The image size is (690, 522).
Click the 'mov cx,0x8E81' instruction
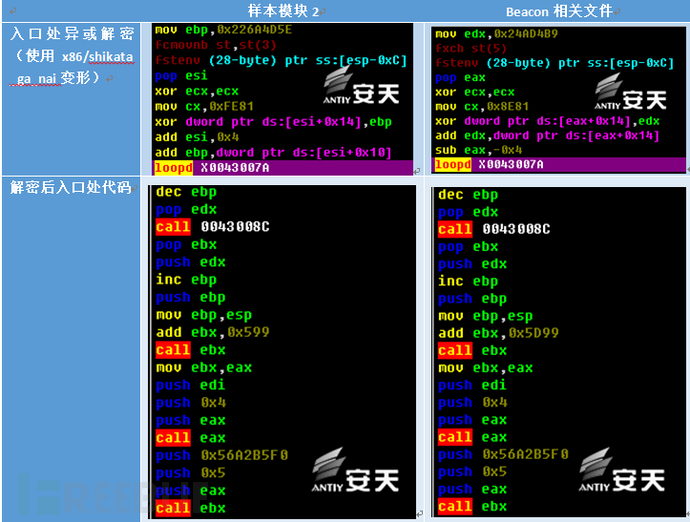[x=482, y=107]
